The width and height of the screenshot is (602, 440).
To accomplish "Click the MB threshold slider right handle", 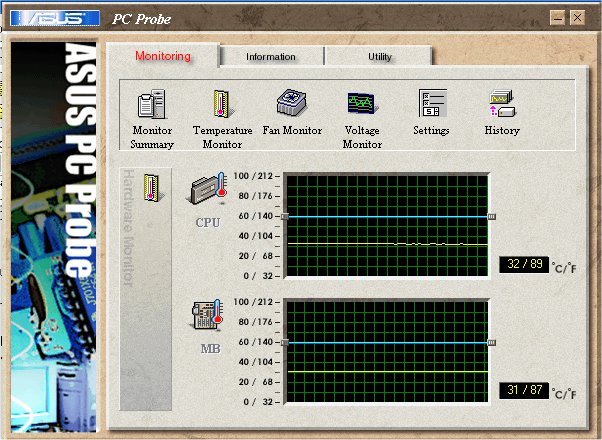I will coord(491,342).
